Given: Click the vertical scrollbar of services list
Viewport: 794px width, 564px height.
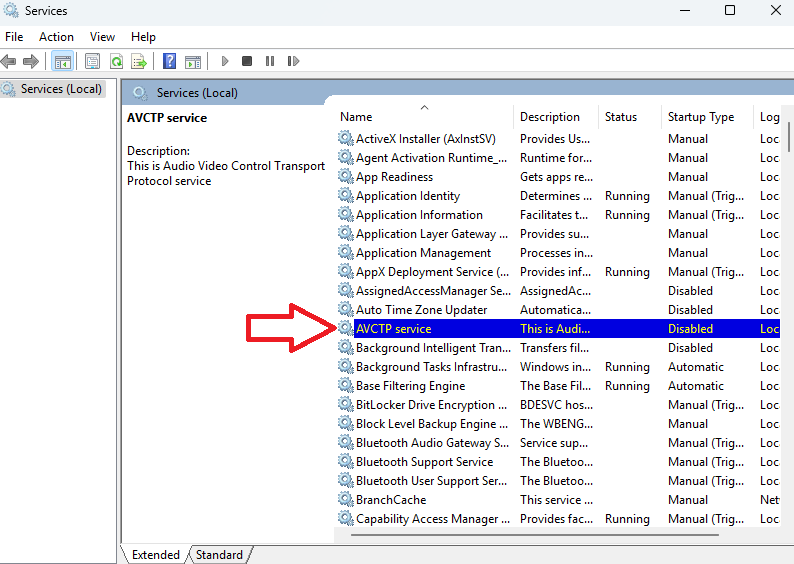Looking at the screenshot, I should [788, 300].
